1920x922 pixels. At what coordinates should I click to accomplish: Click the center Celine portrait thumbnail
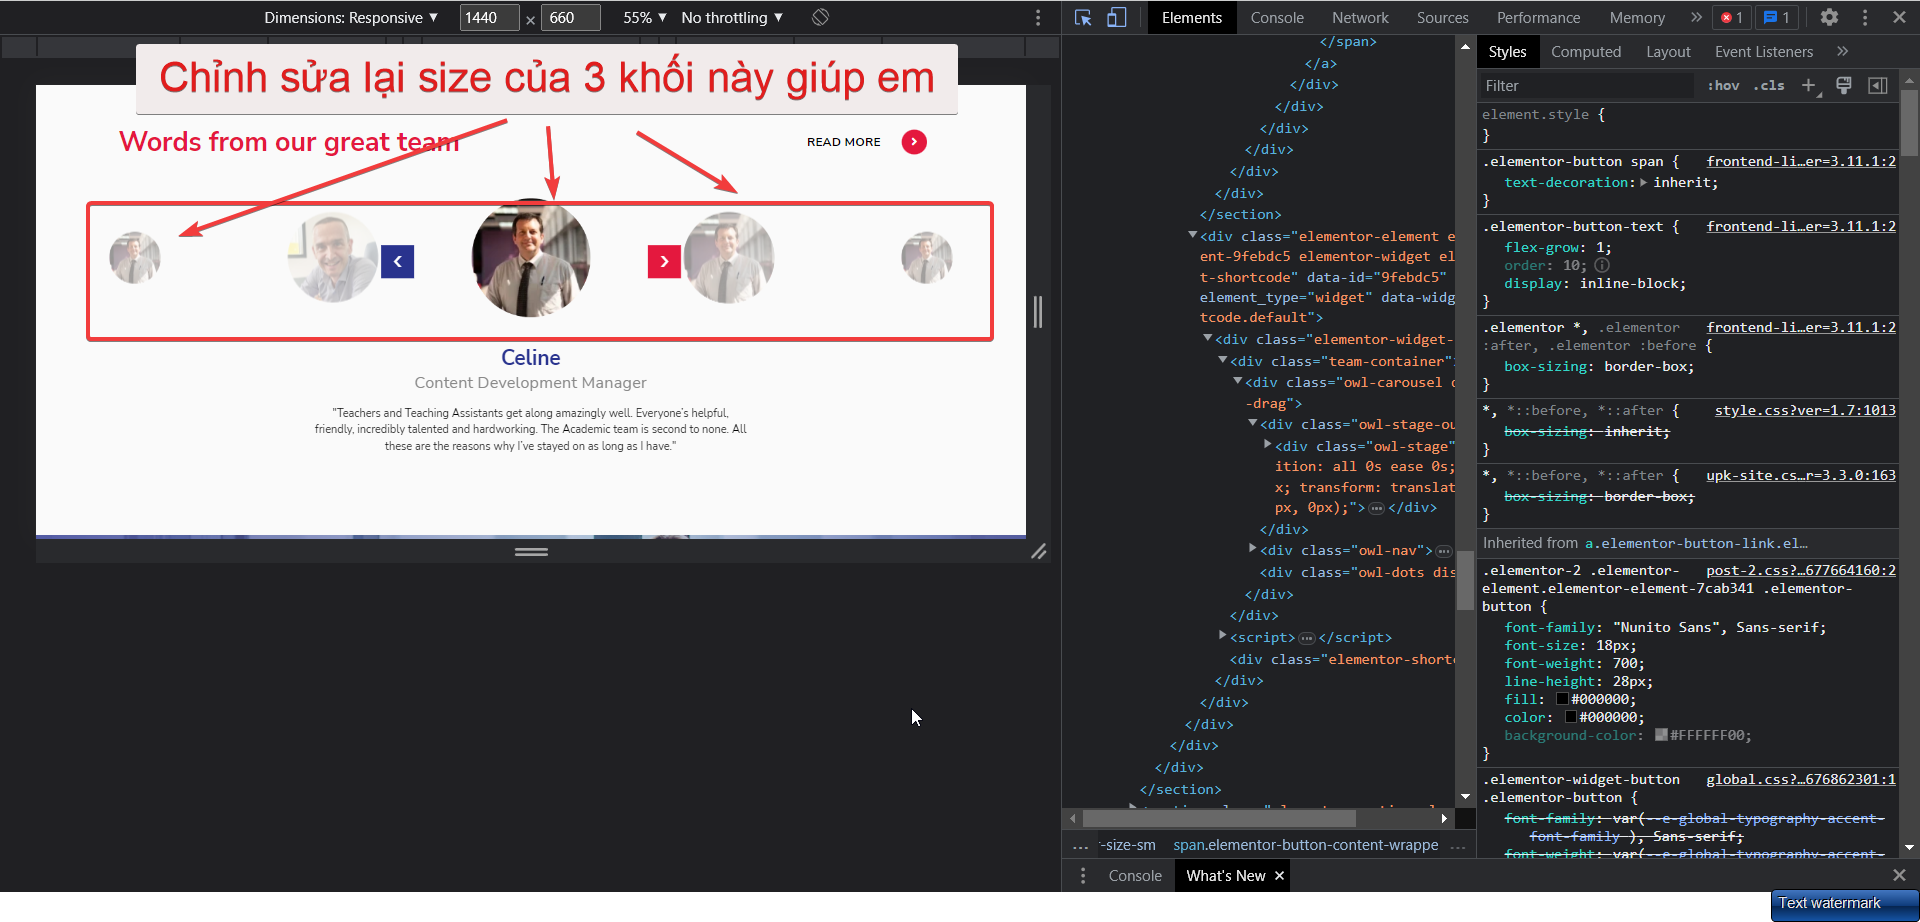coord(531,258)
